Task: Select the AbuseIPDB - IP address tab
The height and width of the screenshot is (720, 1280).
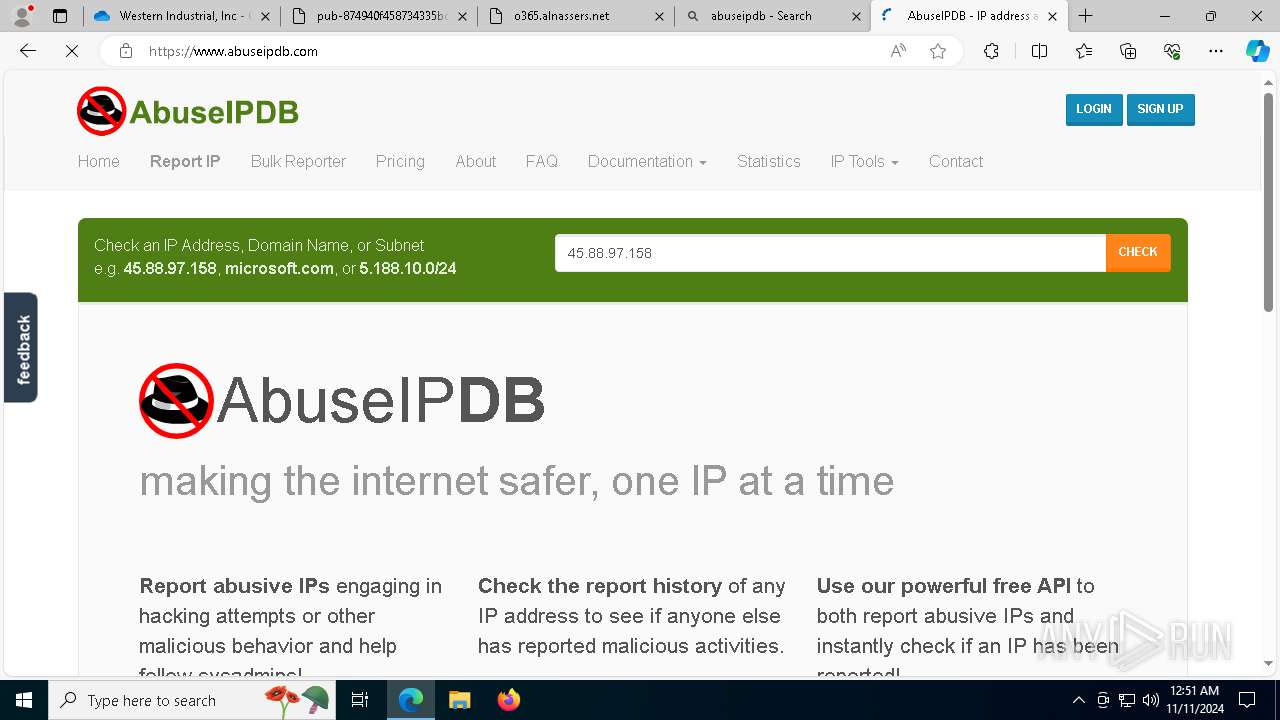Action: click(969, 16)
